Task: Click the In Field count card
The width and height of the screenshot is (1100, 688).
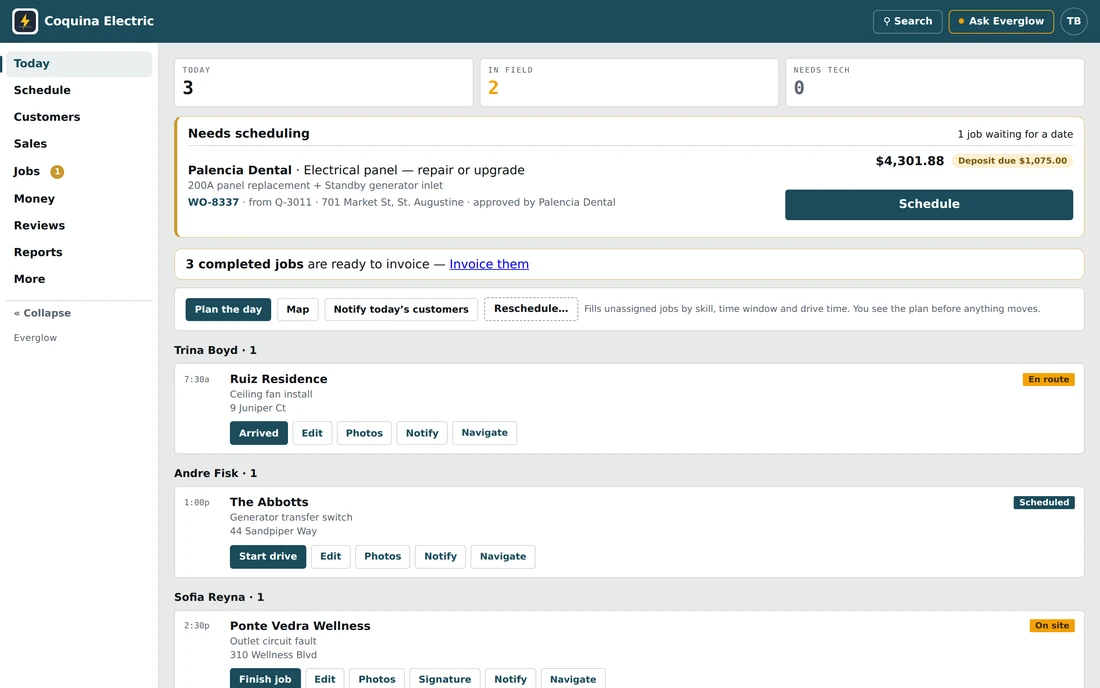Action: (x=629, y=82)
